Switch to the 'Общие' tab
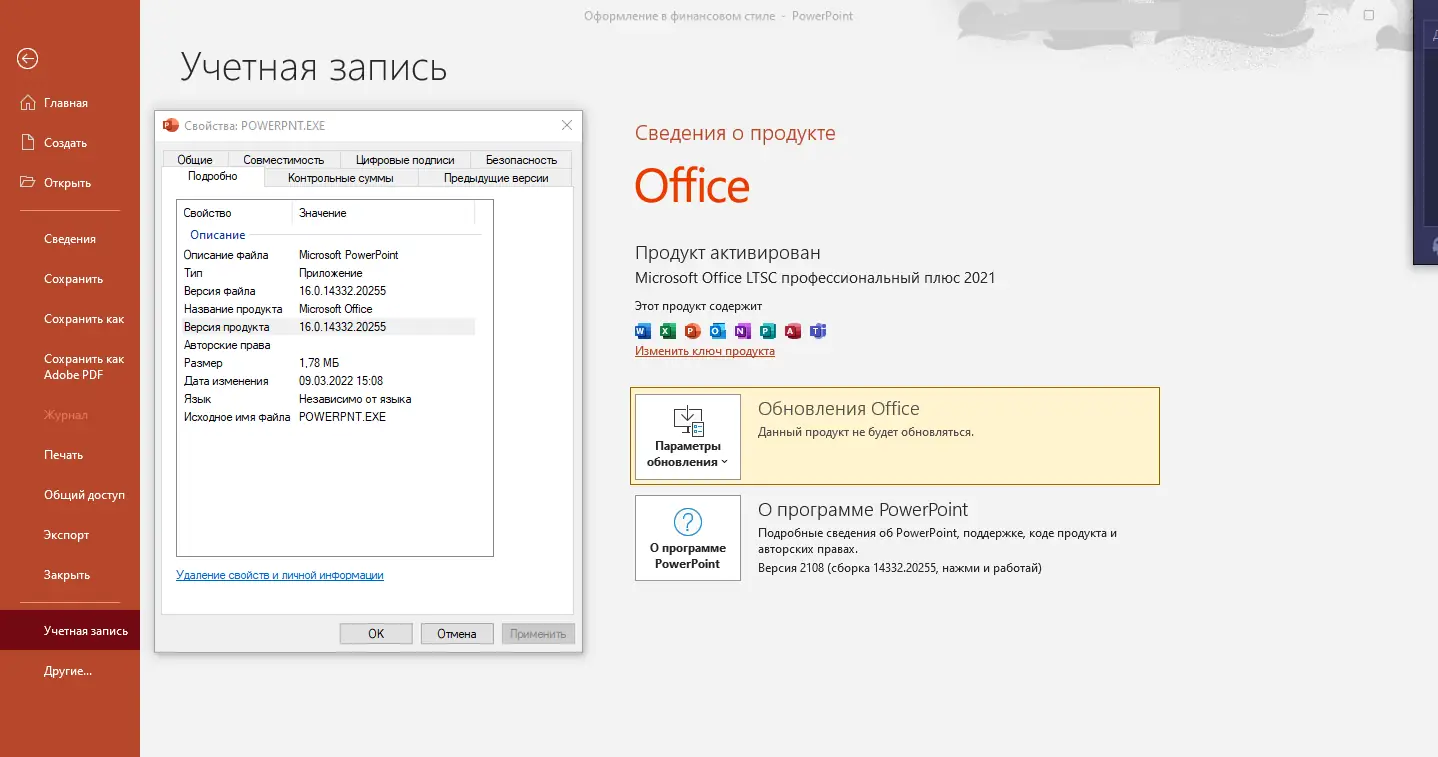This screenshot has height=757, width=1438. 195,159
